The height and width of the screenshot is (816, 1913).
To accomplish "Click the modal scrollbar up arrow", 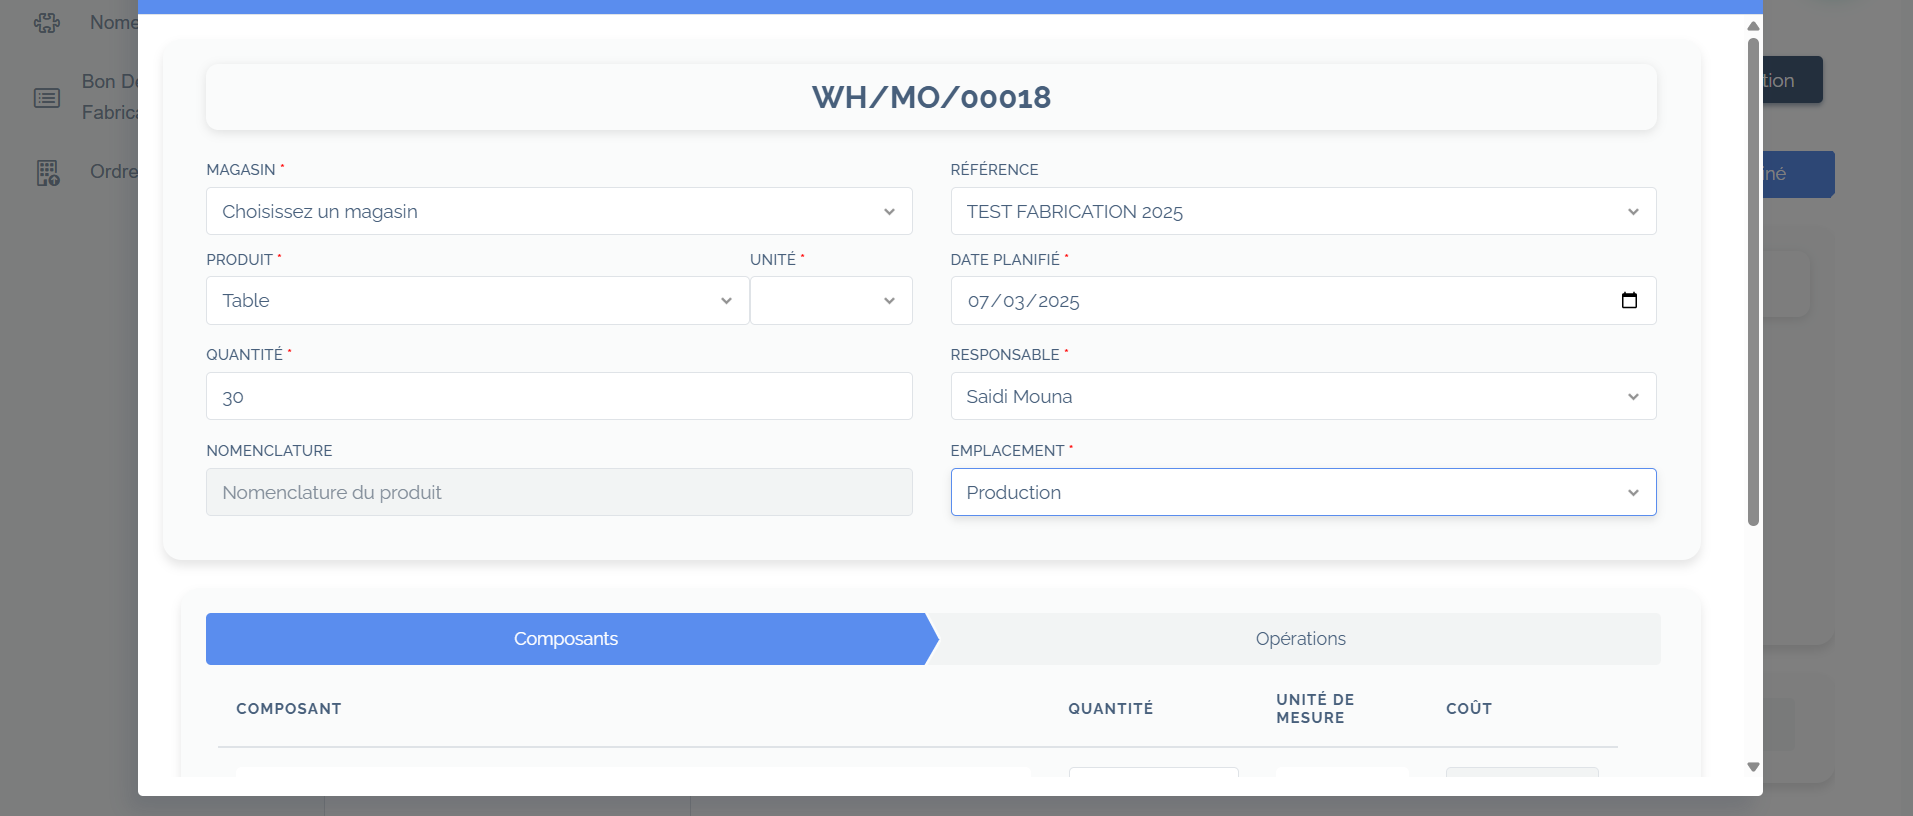I will coord(1753,26).
